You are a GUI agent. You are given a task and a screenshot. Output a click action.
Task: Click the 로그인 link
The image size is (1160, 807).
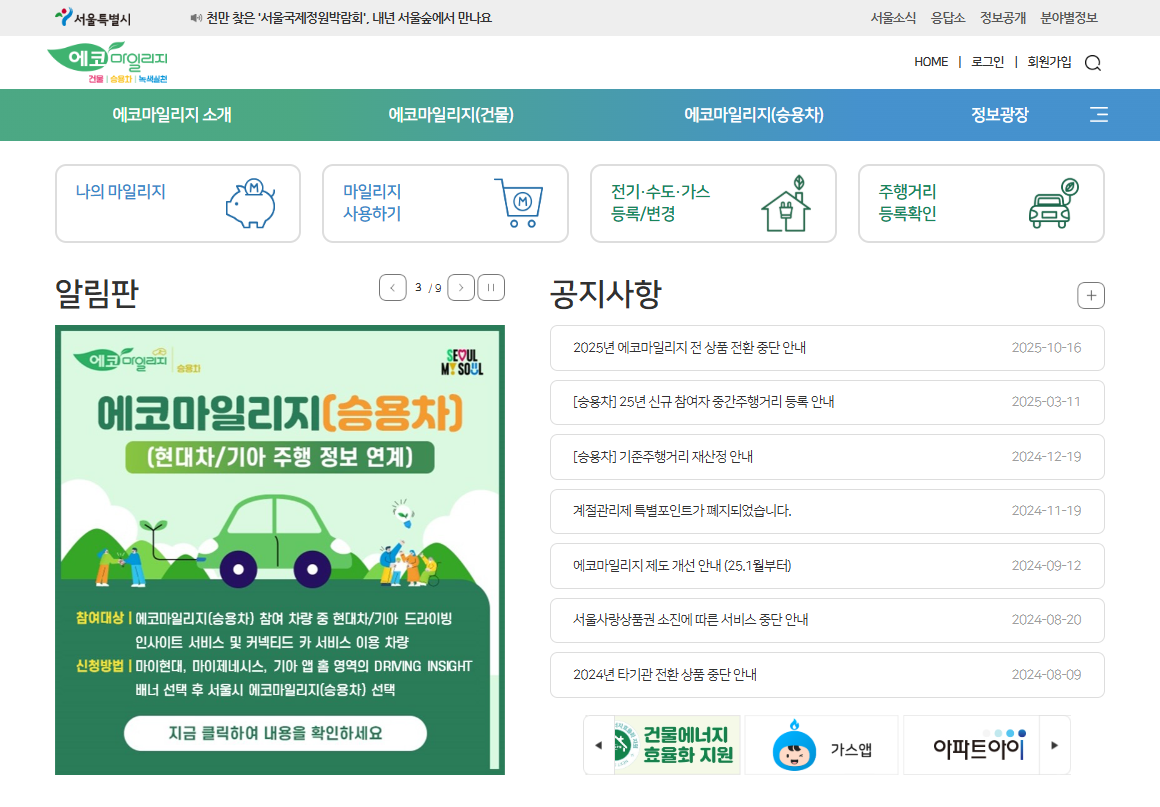click(x=986, y=62)
